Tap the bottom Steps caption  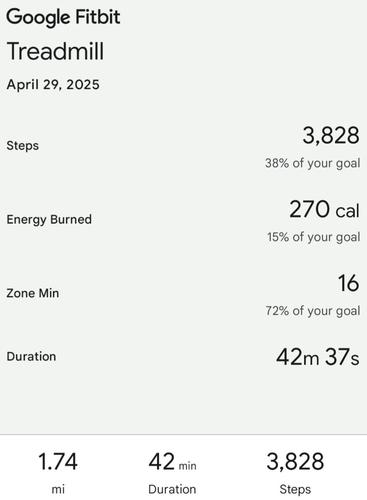pyautogui.click(x=295, y=490)
